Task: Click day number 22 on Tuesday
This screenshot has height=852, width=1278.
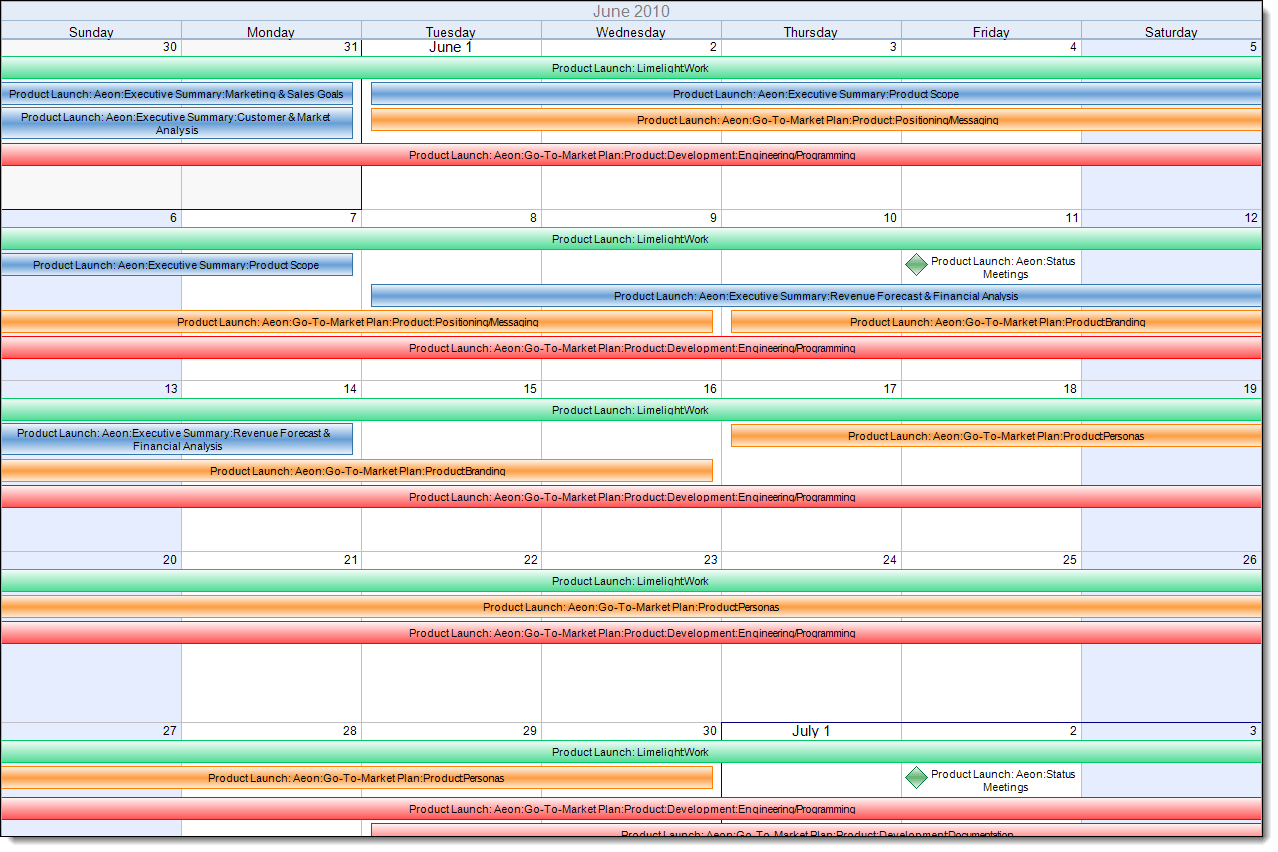Action: (x=530, y=560)
